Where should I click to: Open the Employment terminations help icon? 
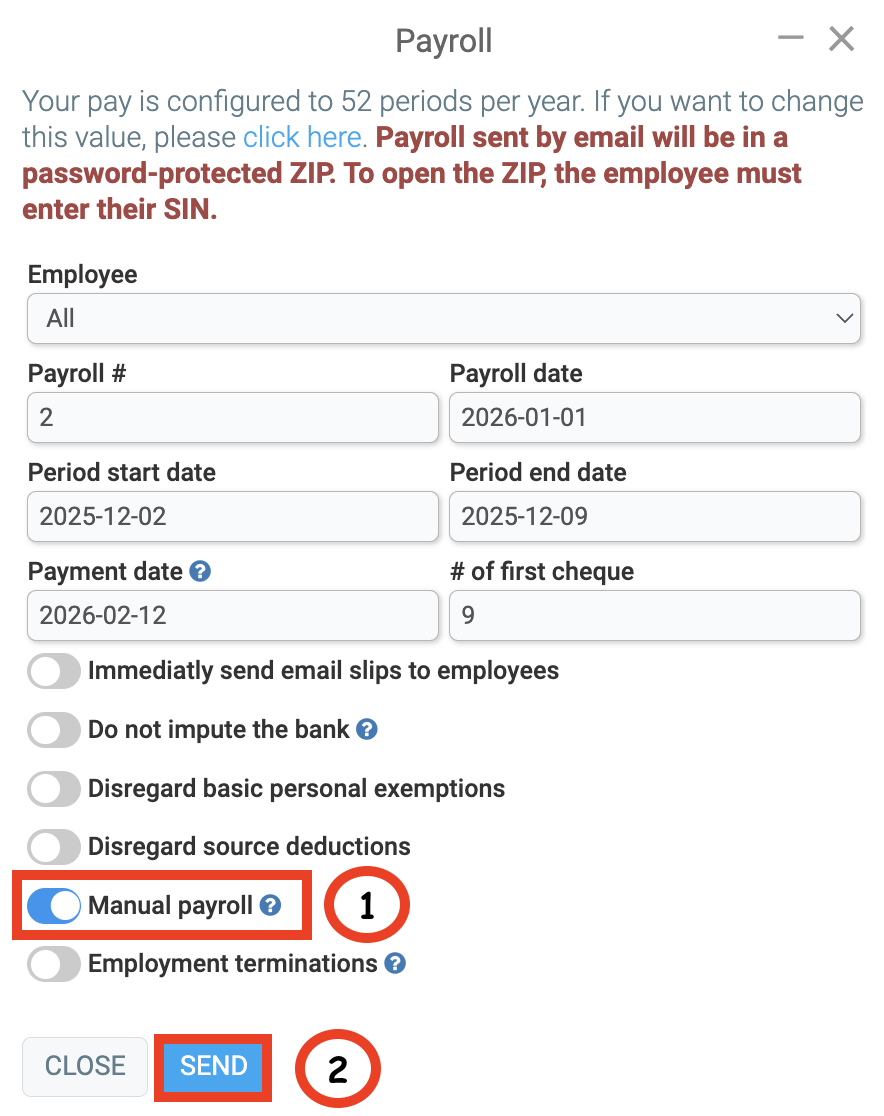394,964
